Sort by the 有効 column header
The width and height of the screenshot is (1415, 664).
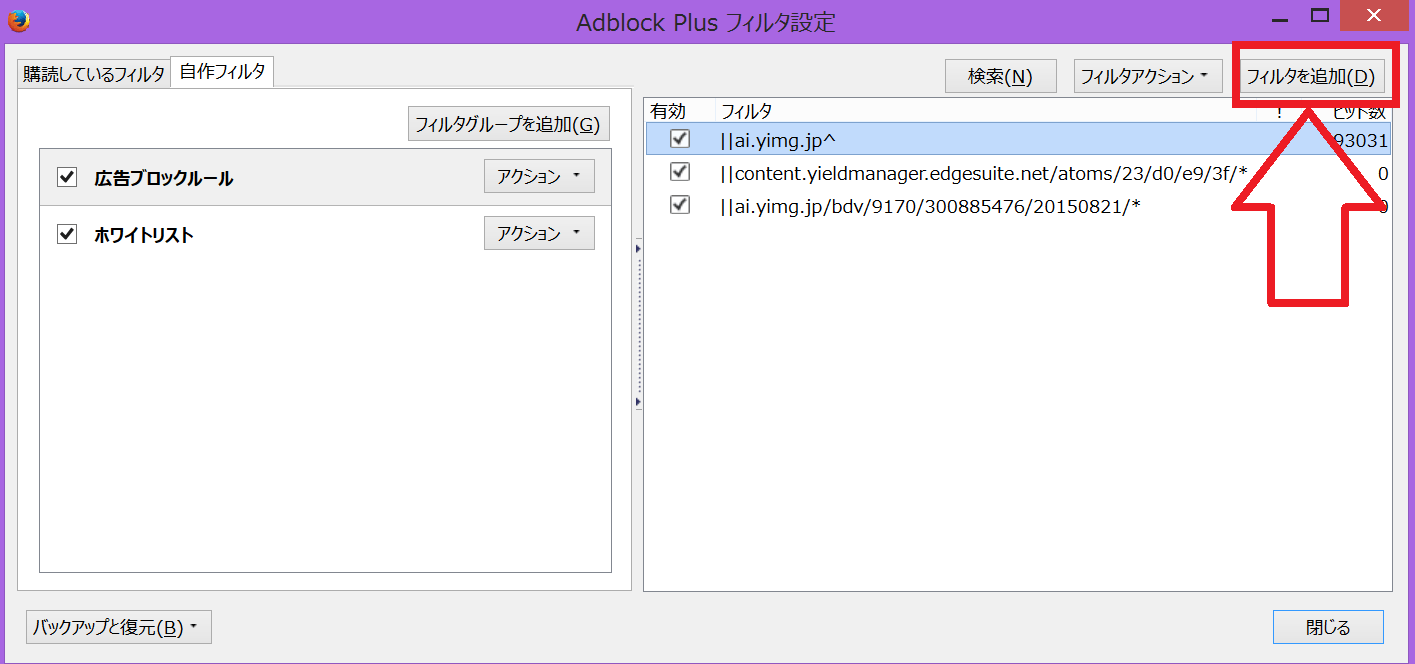680,111
